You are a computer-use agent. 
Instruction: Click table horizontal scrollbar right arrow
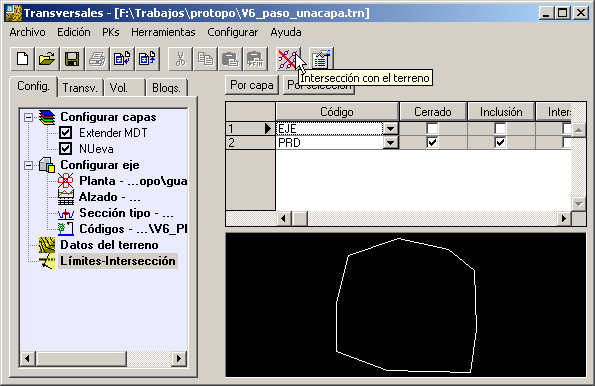pyautogui.click(x=564, y=218)
